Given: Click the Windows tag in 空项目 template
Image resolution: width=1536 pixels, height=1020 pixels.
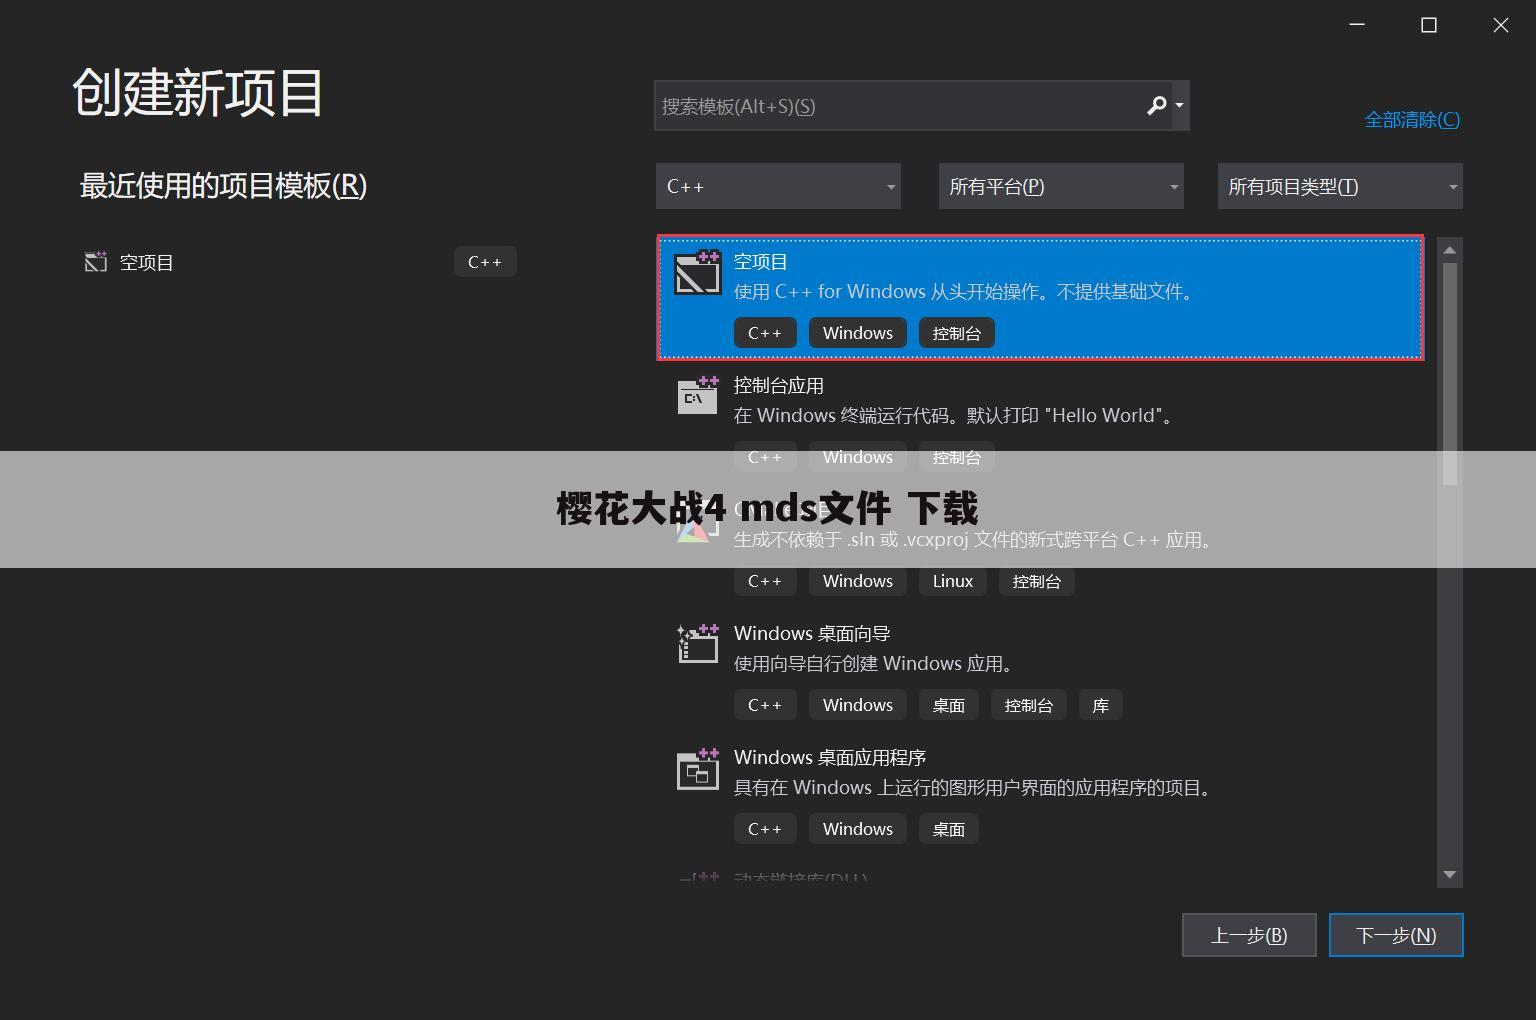Looking at the screenshot, I should point(858,333).
